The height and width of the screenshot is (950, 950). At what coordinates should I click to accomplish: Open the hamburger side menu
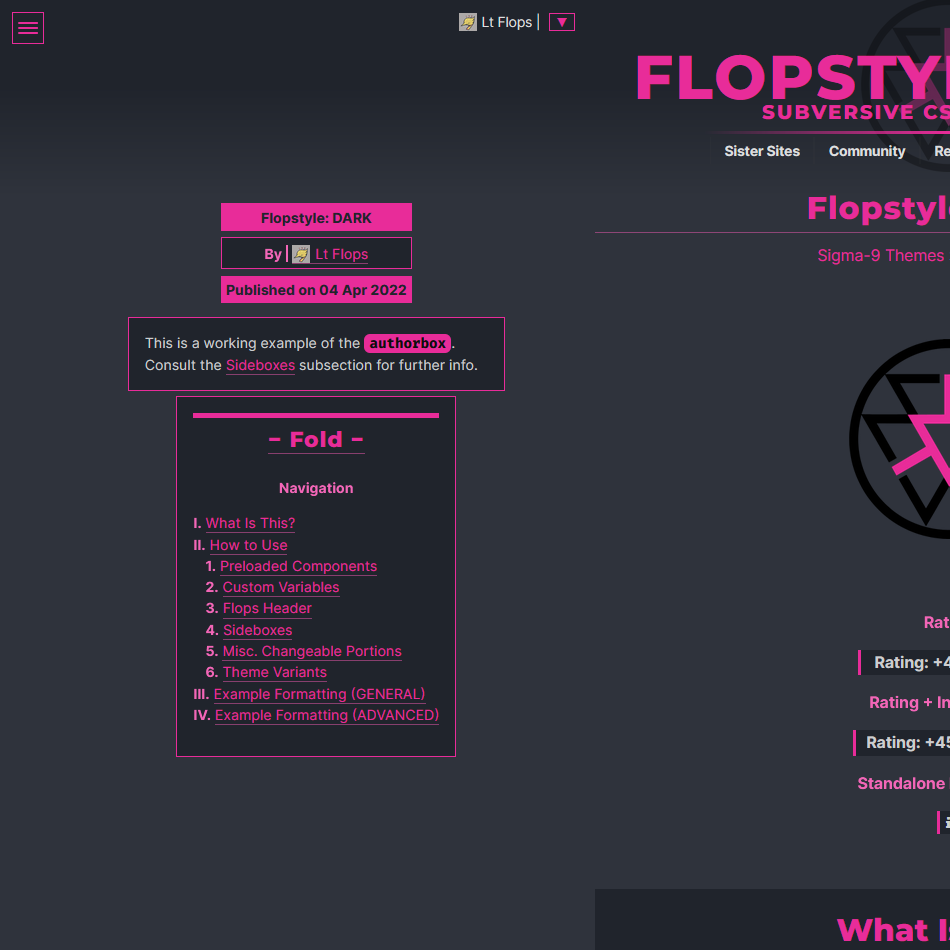click(27, 27)
